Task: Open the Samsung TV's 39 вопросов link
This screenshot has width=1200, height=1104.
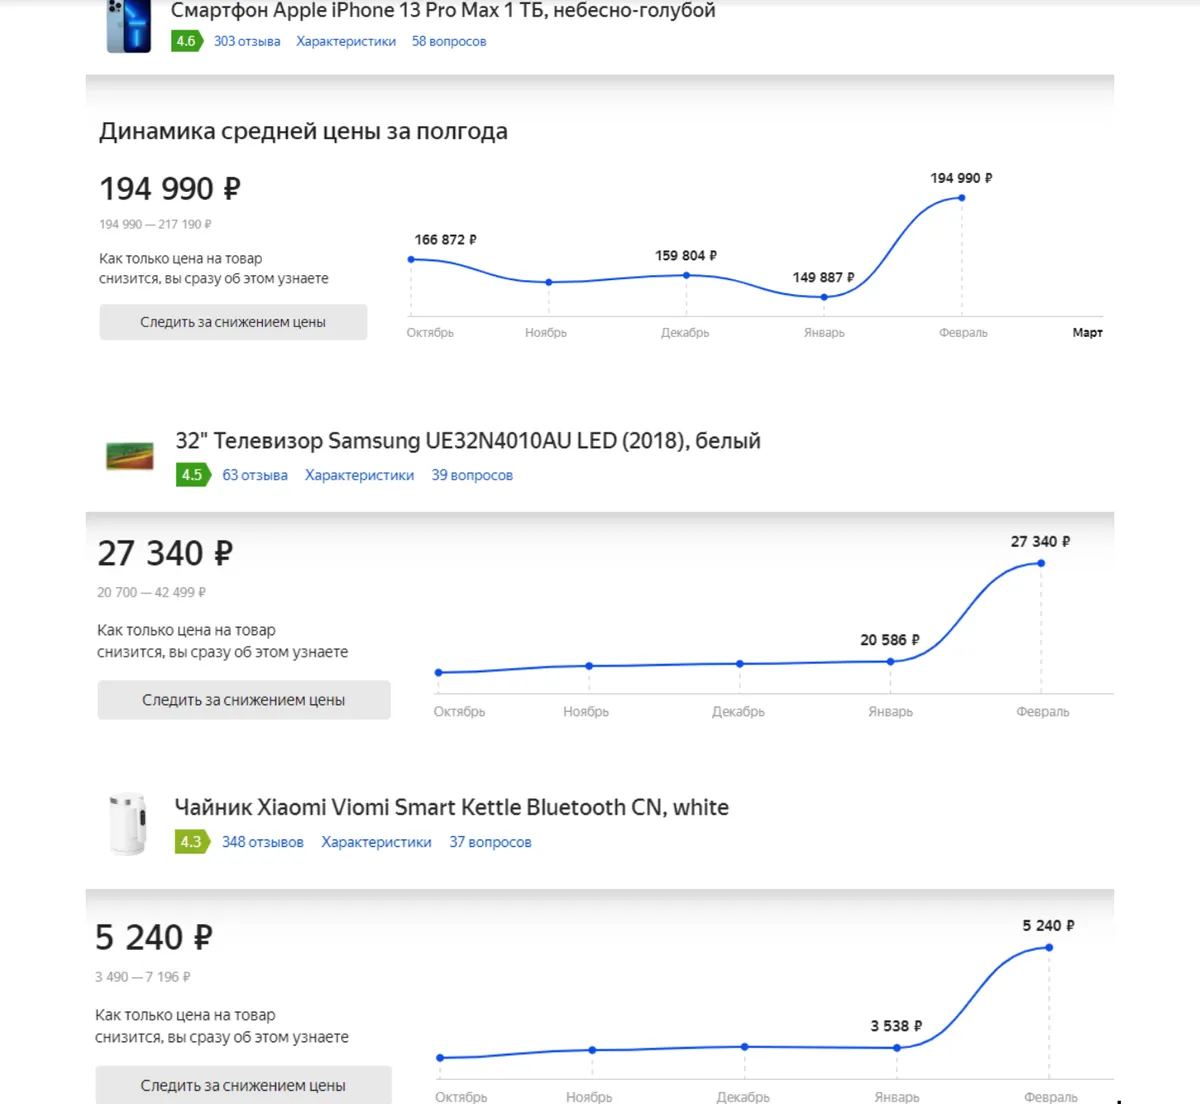Action: pos(472,475)
